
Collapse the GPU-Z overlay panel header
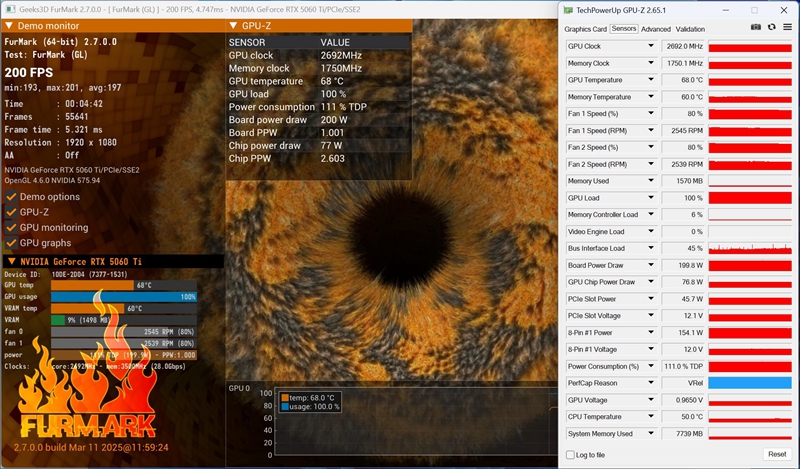click(233, 26)
